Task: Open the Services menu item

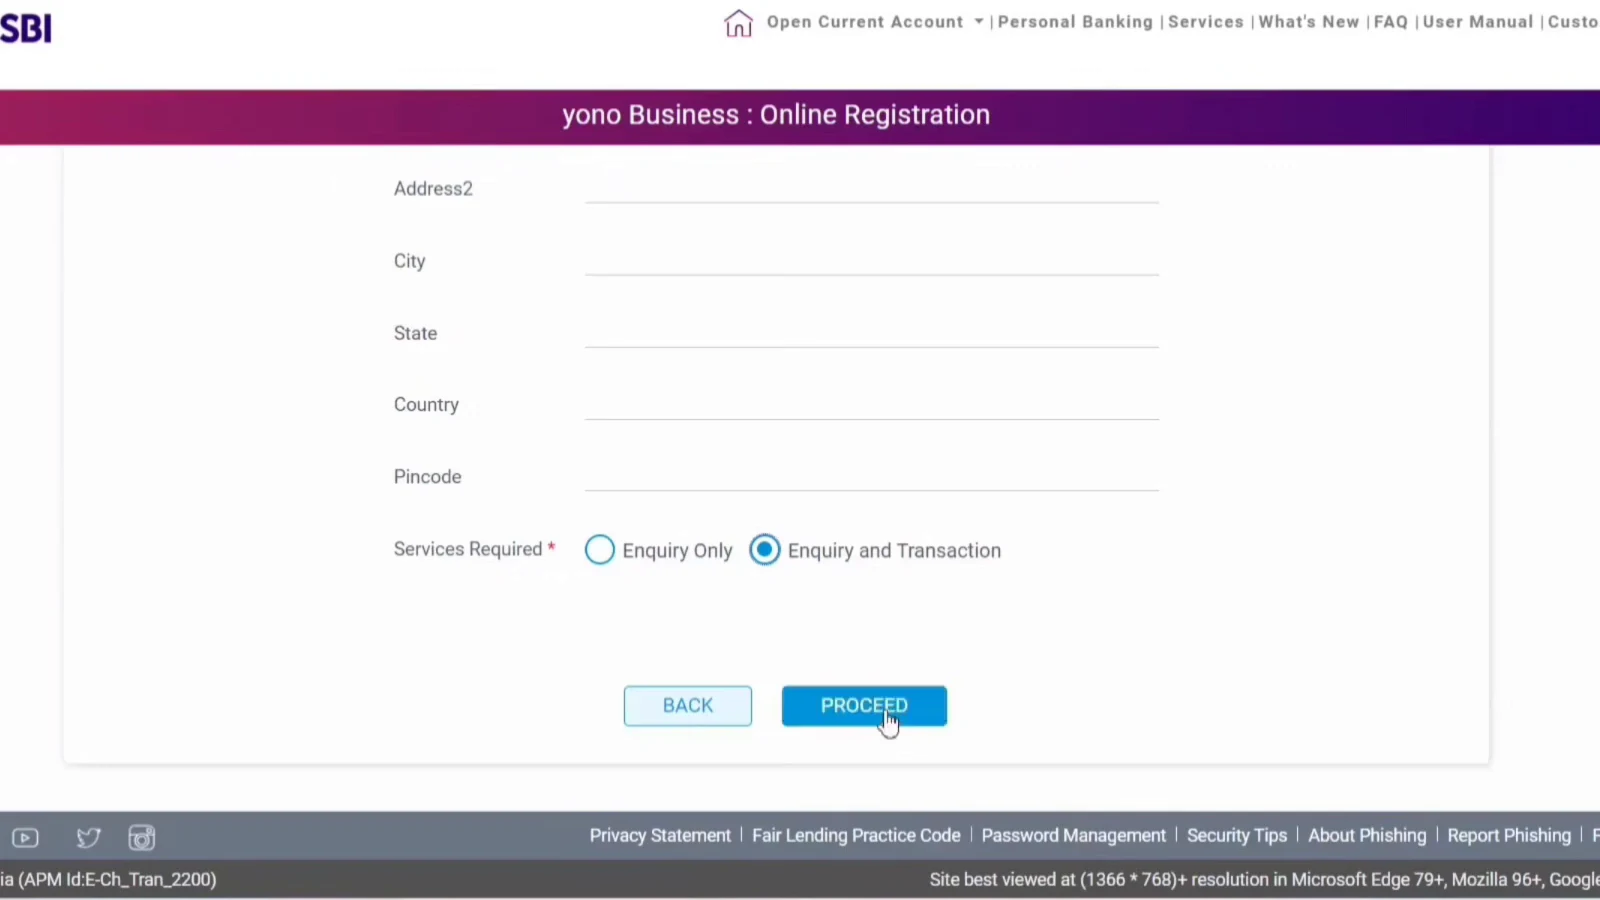Action: coord(1206,22)
